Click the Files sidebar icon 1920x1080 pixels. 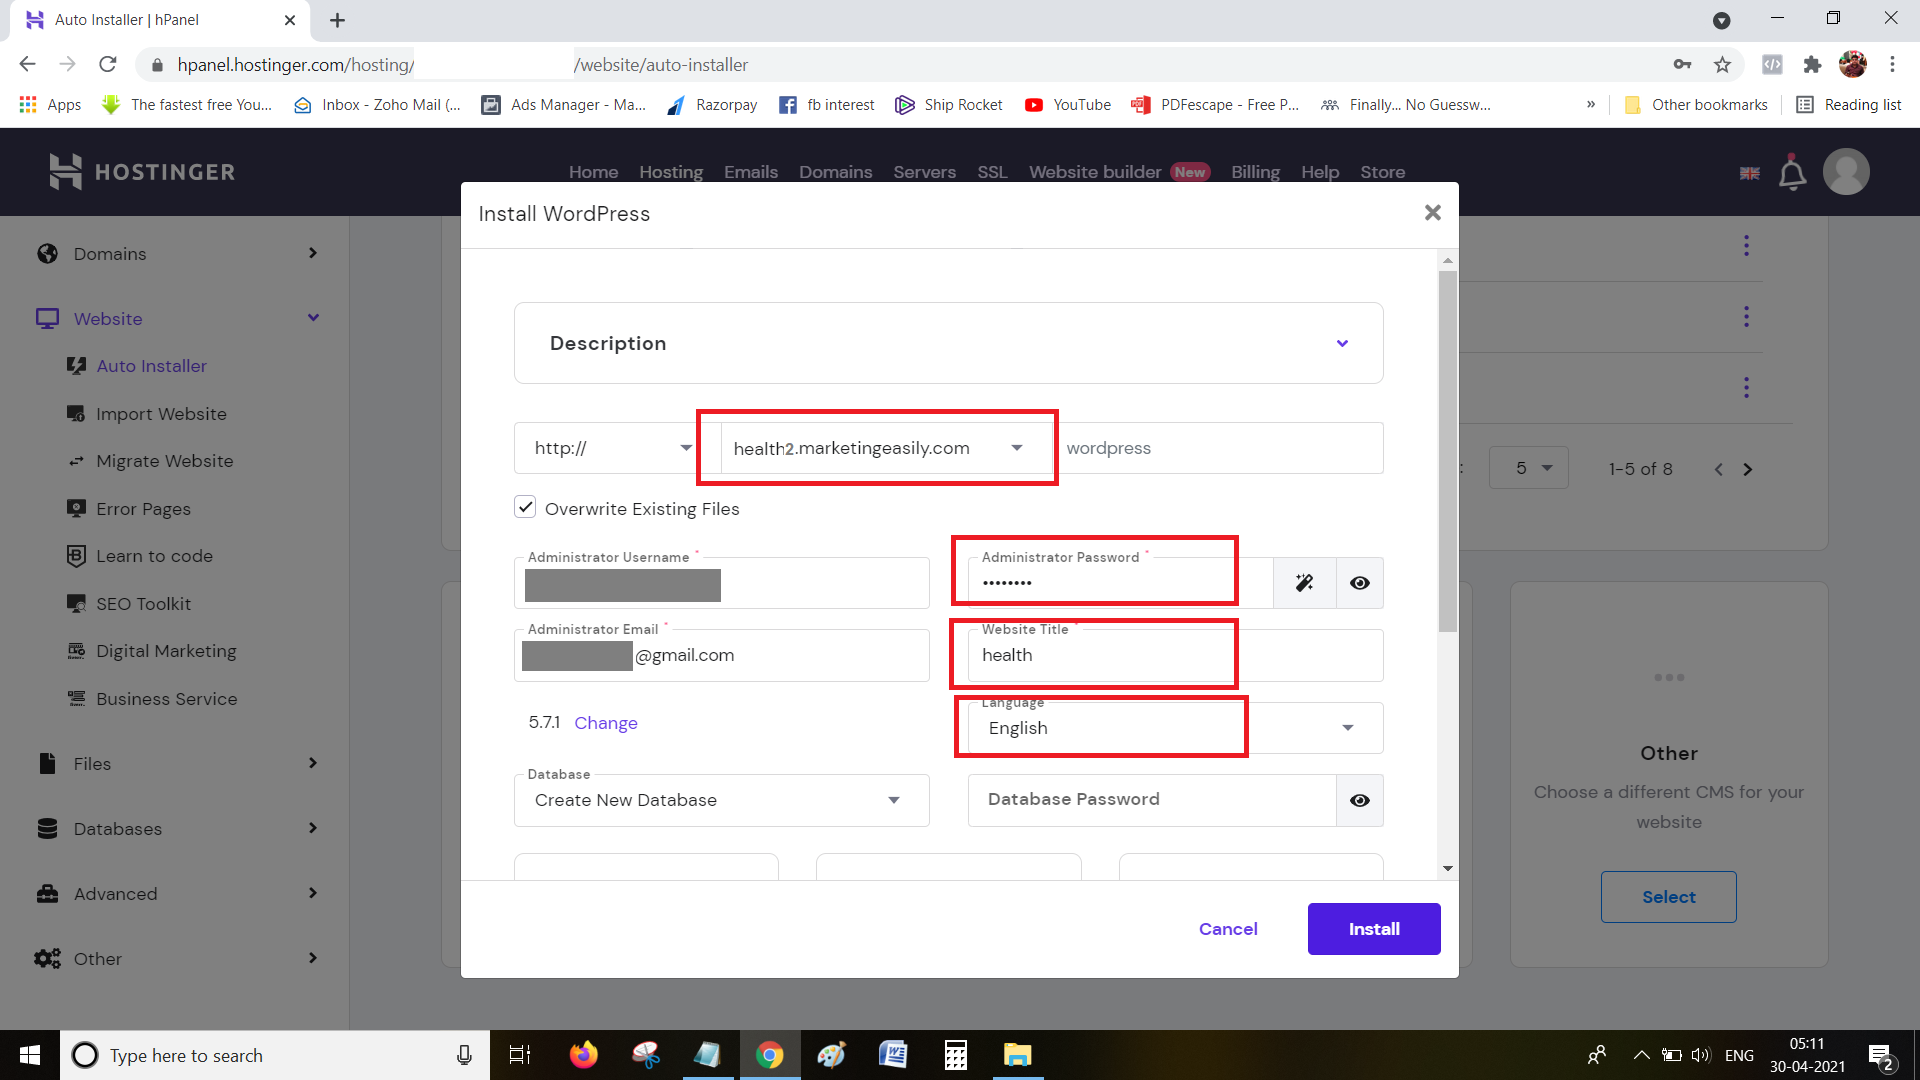46,764
